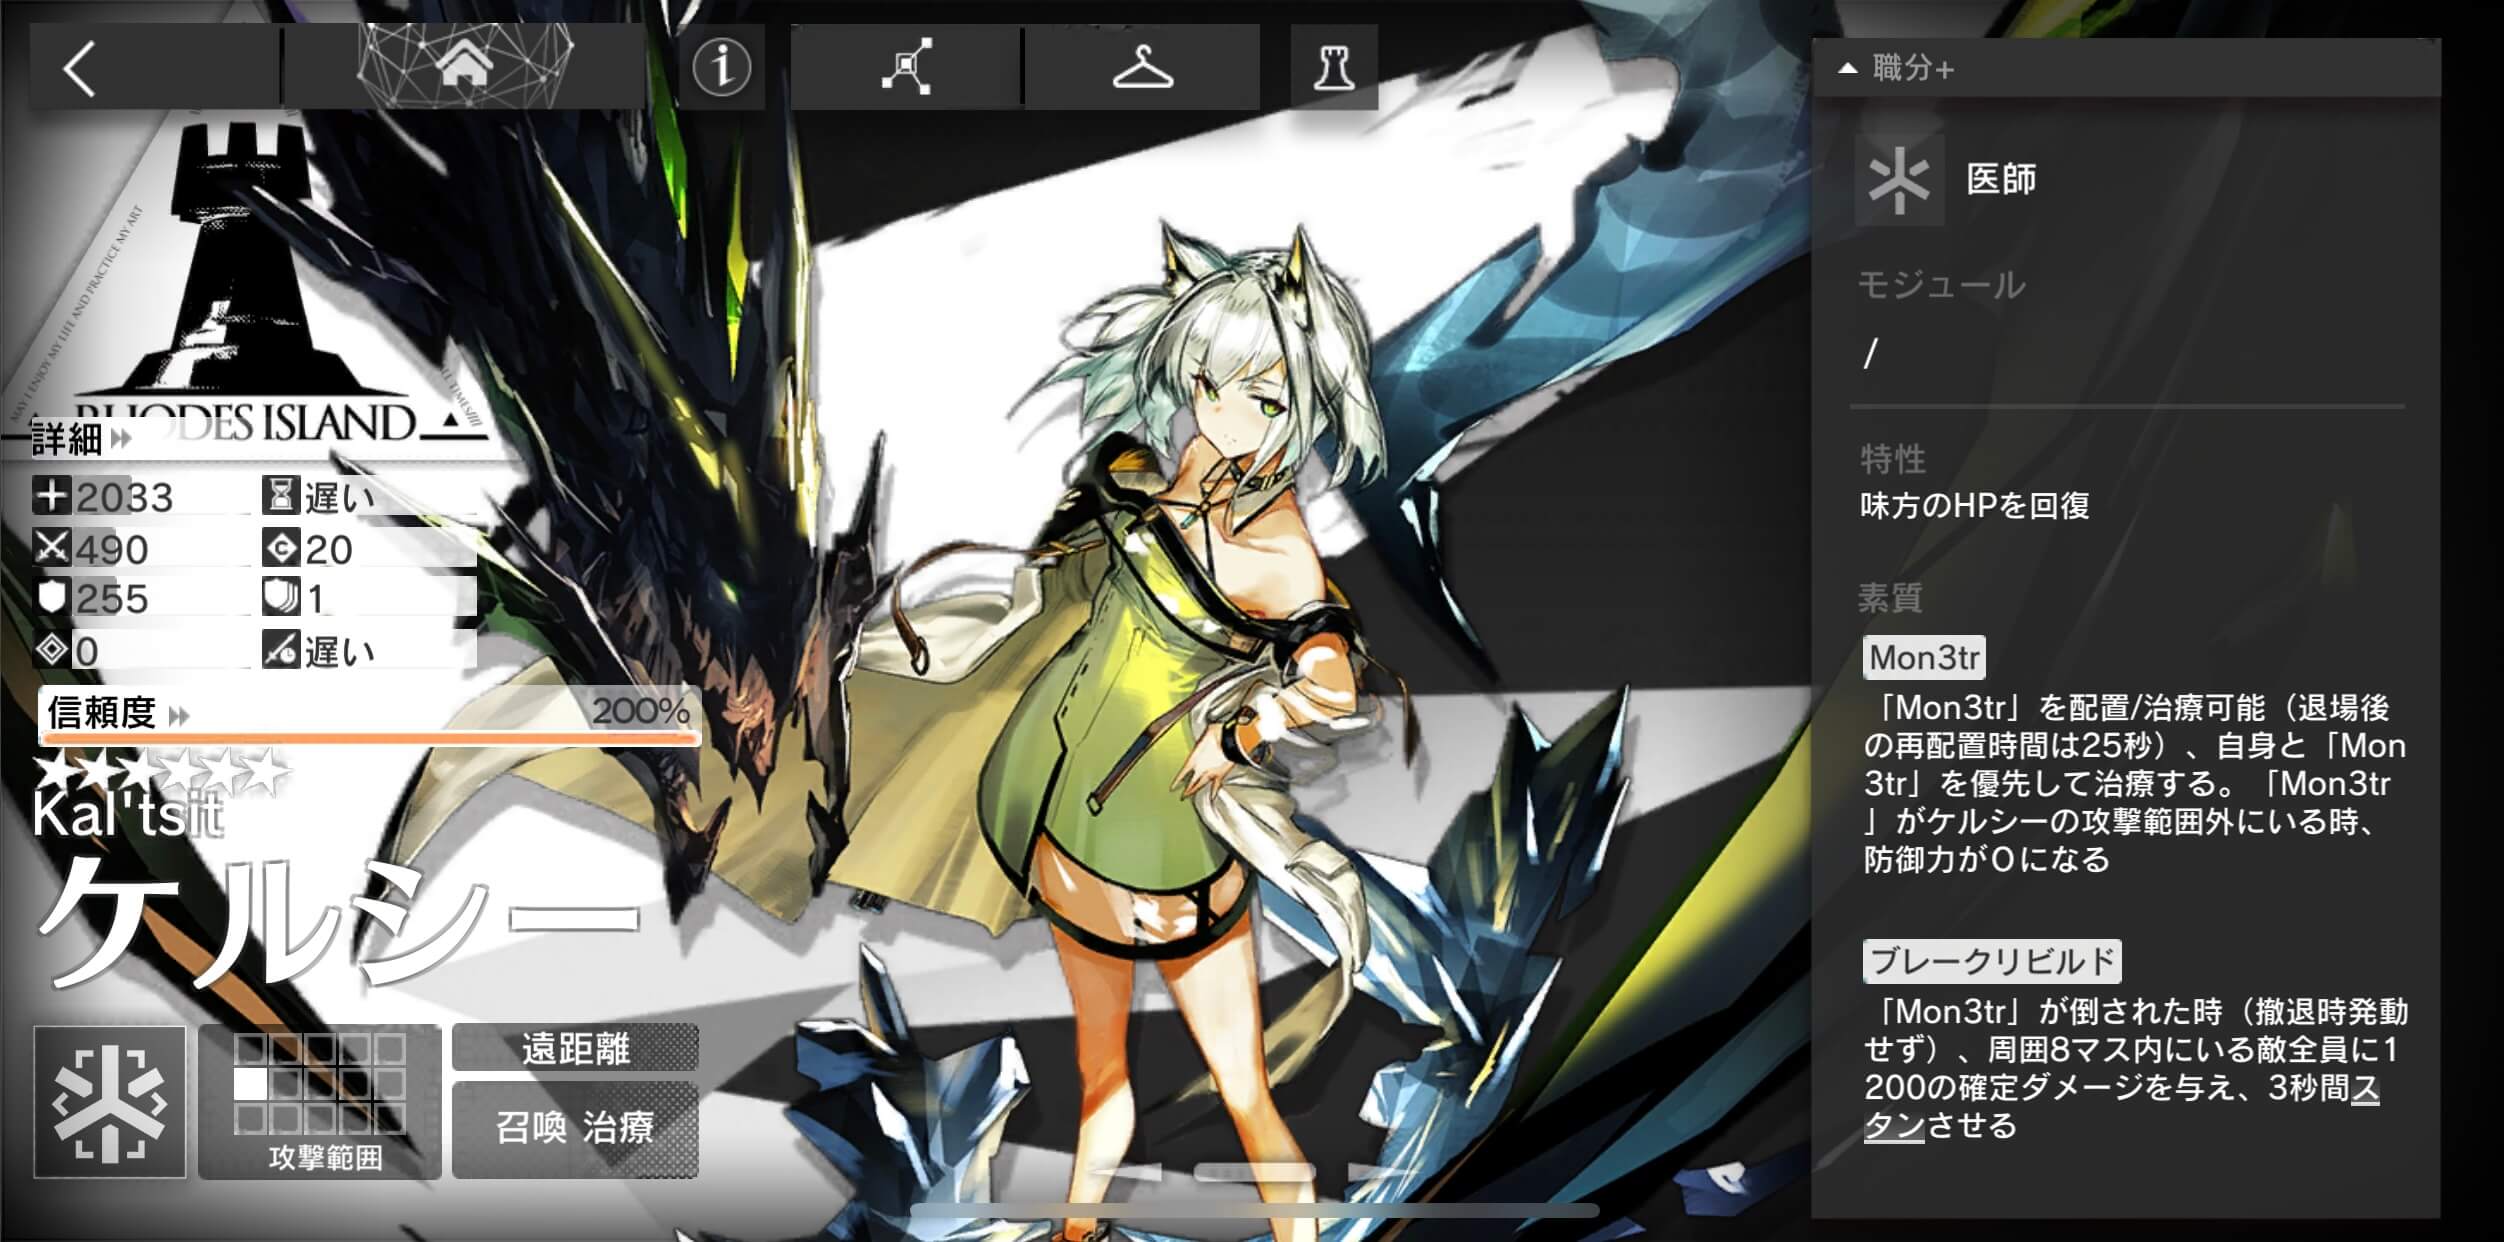Tap the defense shield icon beside 255
The image size is (2504, 1242).
point(51,598)
